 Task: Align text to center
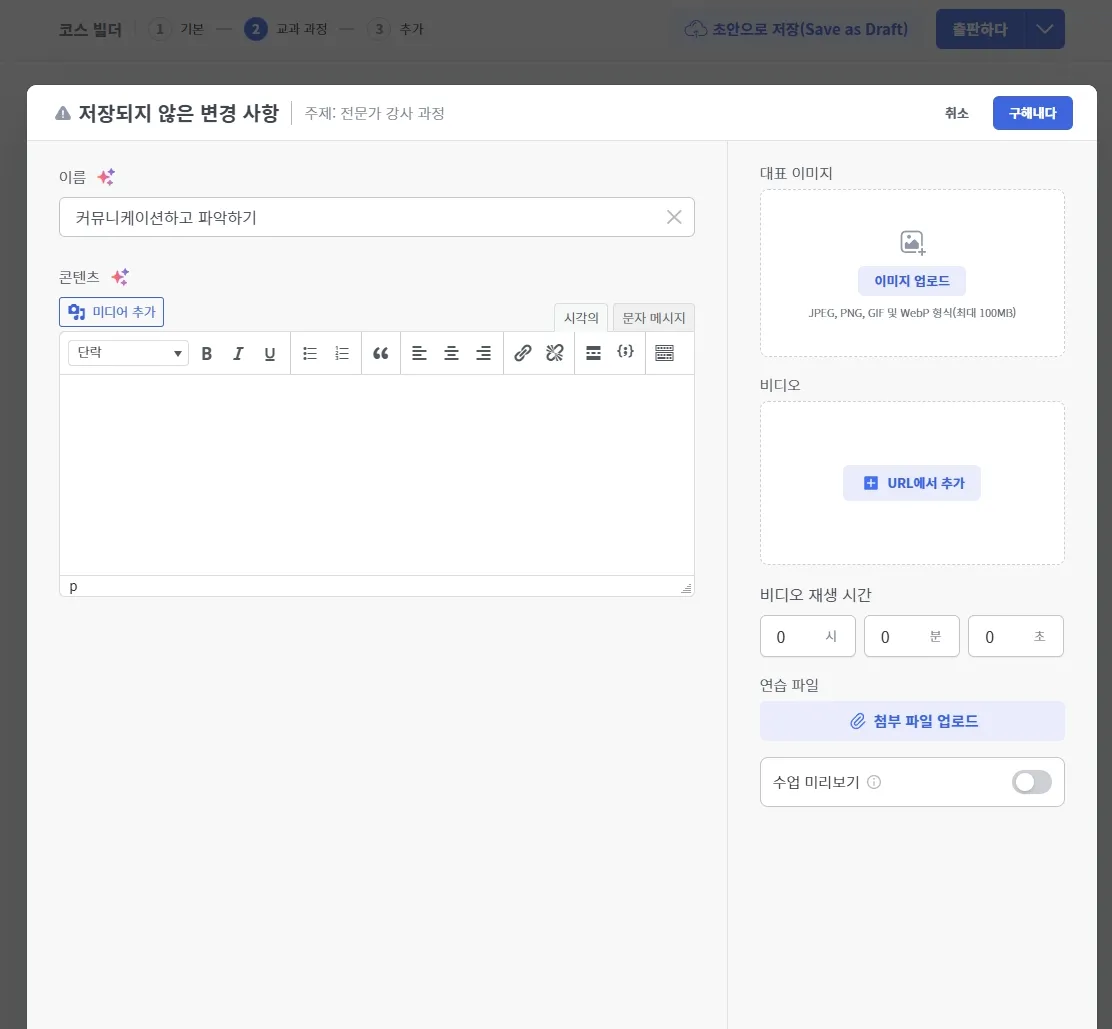click(x=451, y=353)
